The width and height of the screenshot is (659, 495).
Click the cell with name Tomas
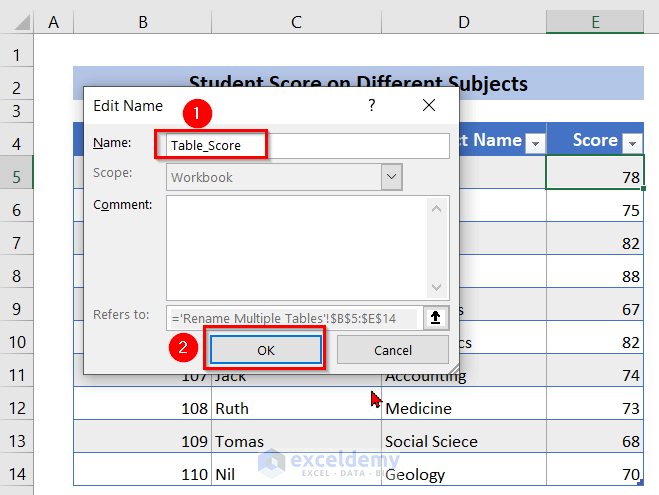296,441
